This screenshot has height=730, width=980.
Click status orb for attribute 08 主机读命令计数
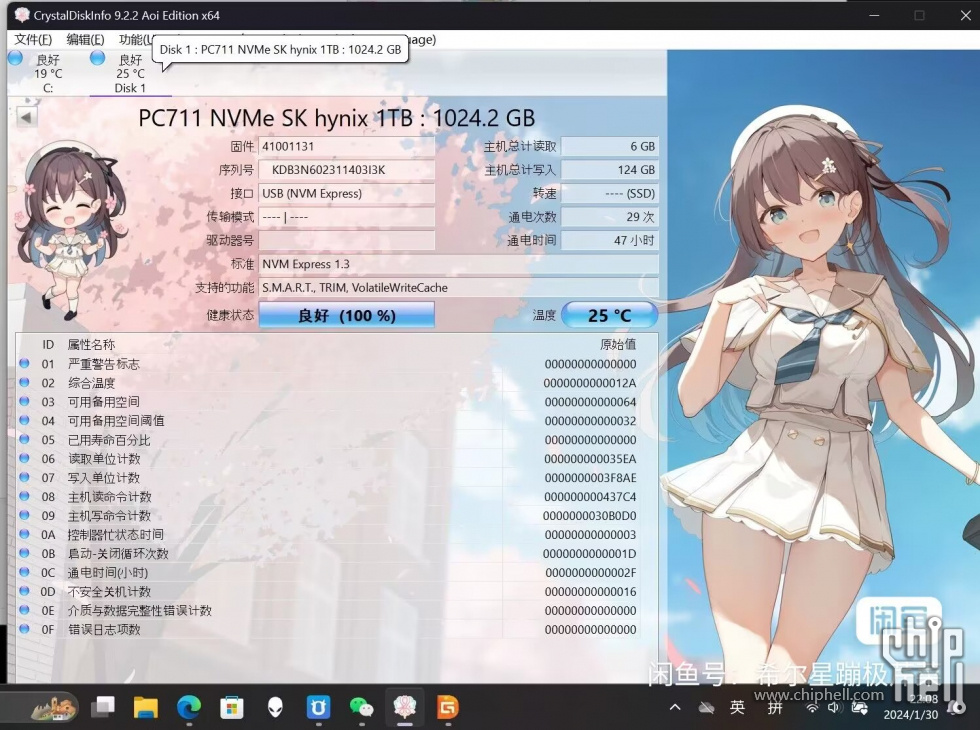[24, 496]
